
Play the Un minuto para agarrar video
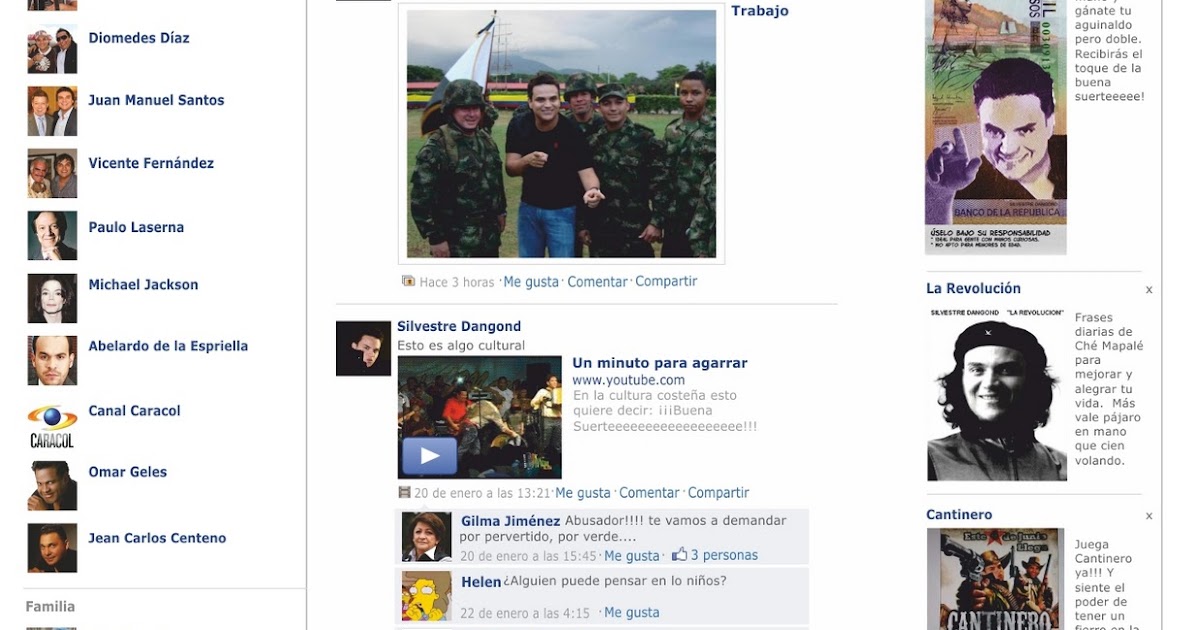click(429, 456)
